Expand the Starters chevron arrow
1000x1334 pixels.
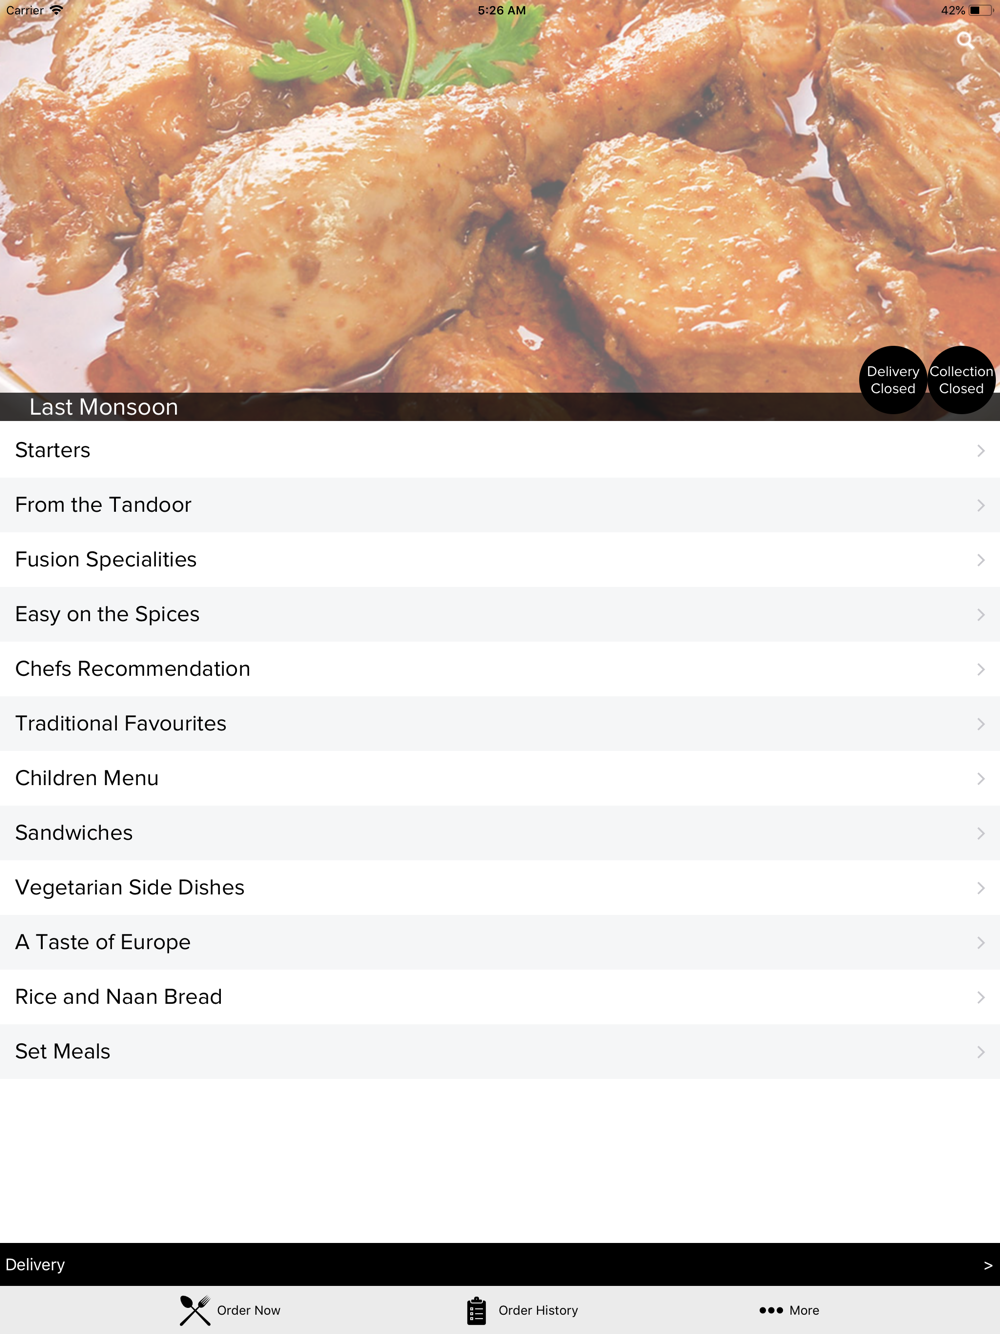pyautogui.click(x=981, y=451)
